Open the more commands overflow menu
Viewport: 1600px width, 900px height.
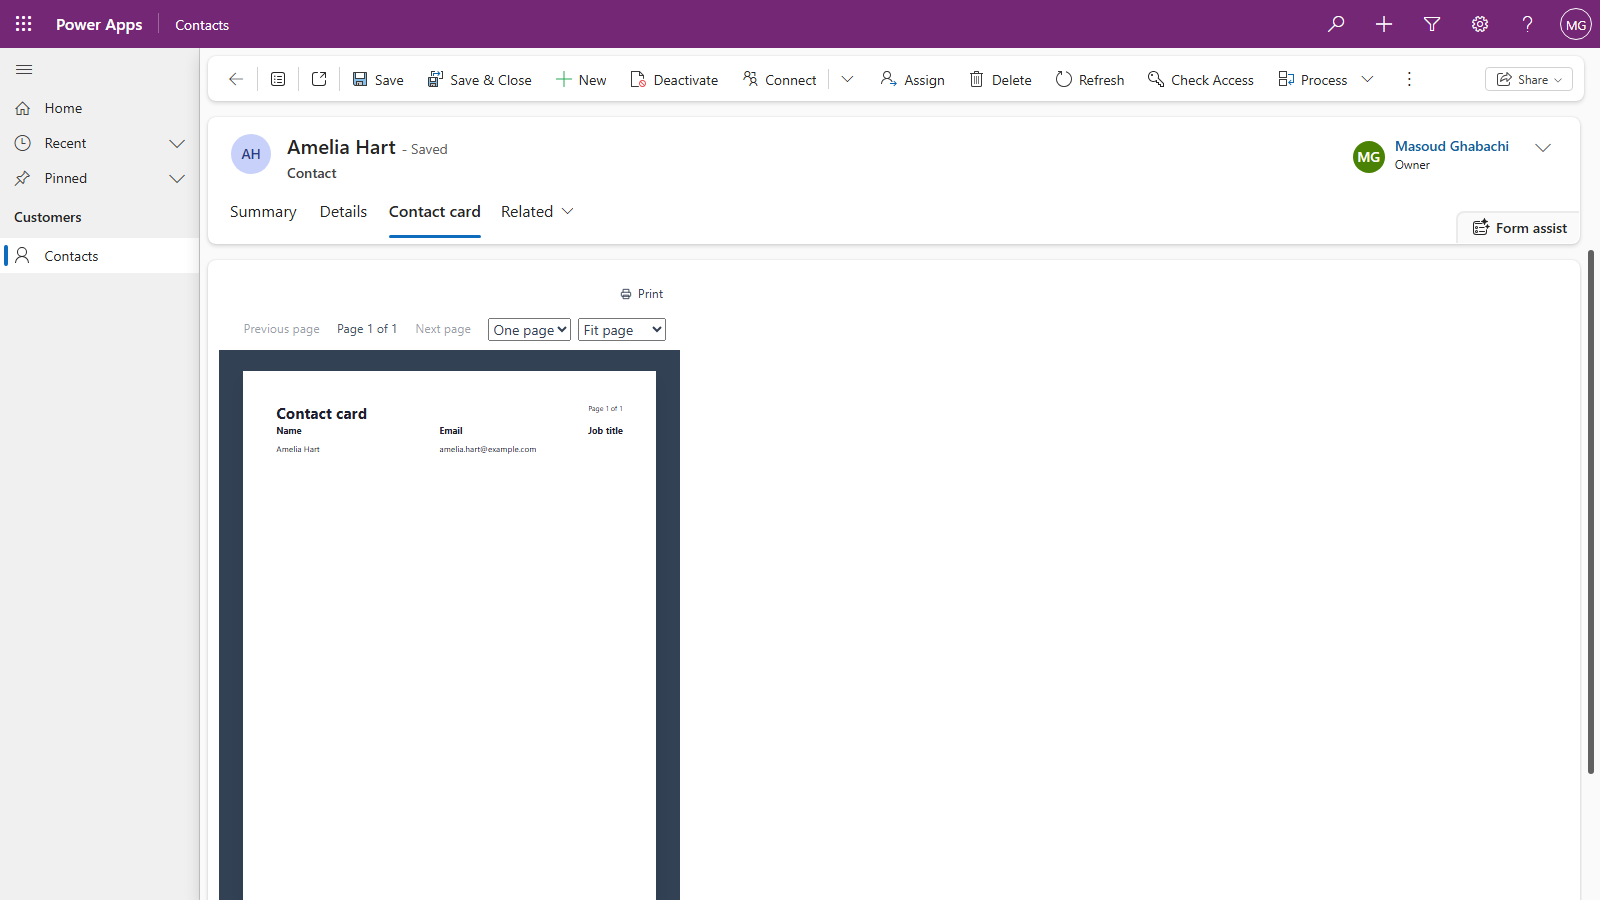[1409, 79]
